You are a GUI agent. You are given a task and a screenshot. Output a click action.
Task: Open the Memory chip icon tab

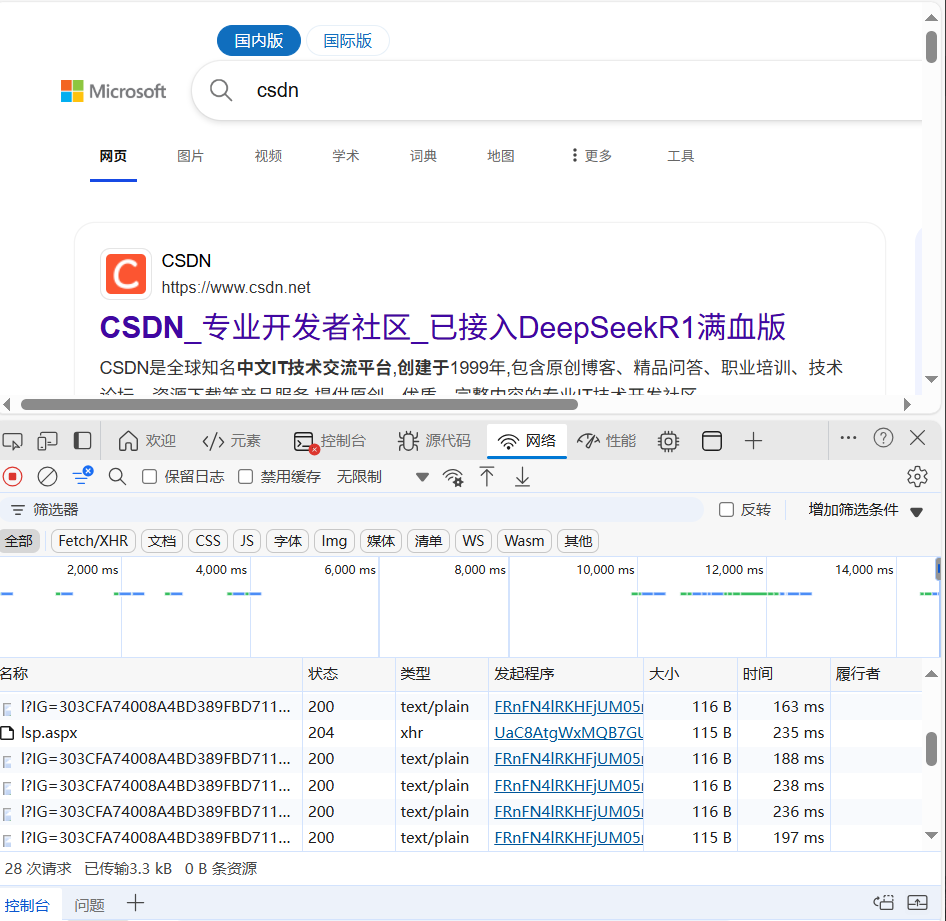(x=668, y=442)
